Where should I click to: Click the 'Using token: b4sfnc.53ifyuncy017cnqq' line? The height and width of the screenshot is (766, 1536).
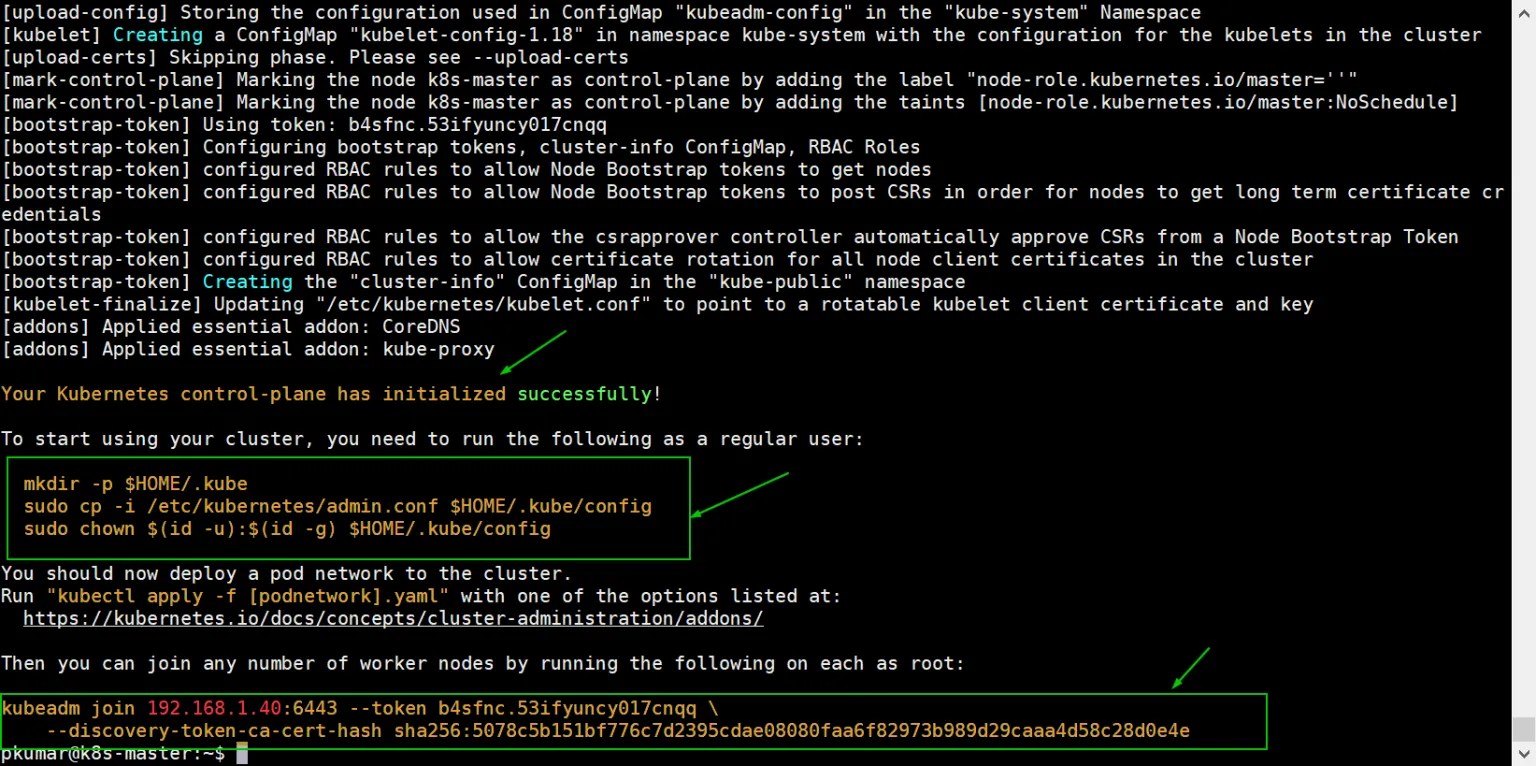(x=304, y=124)
